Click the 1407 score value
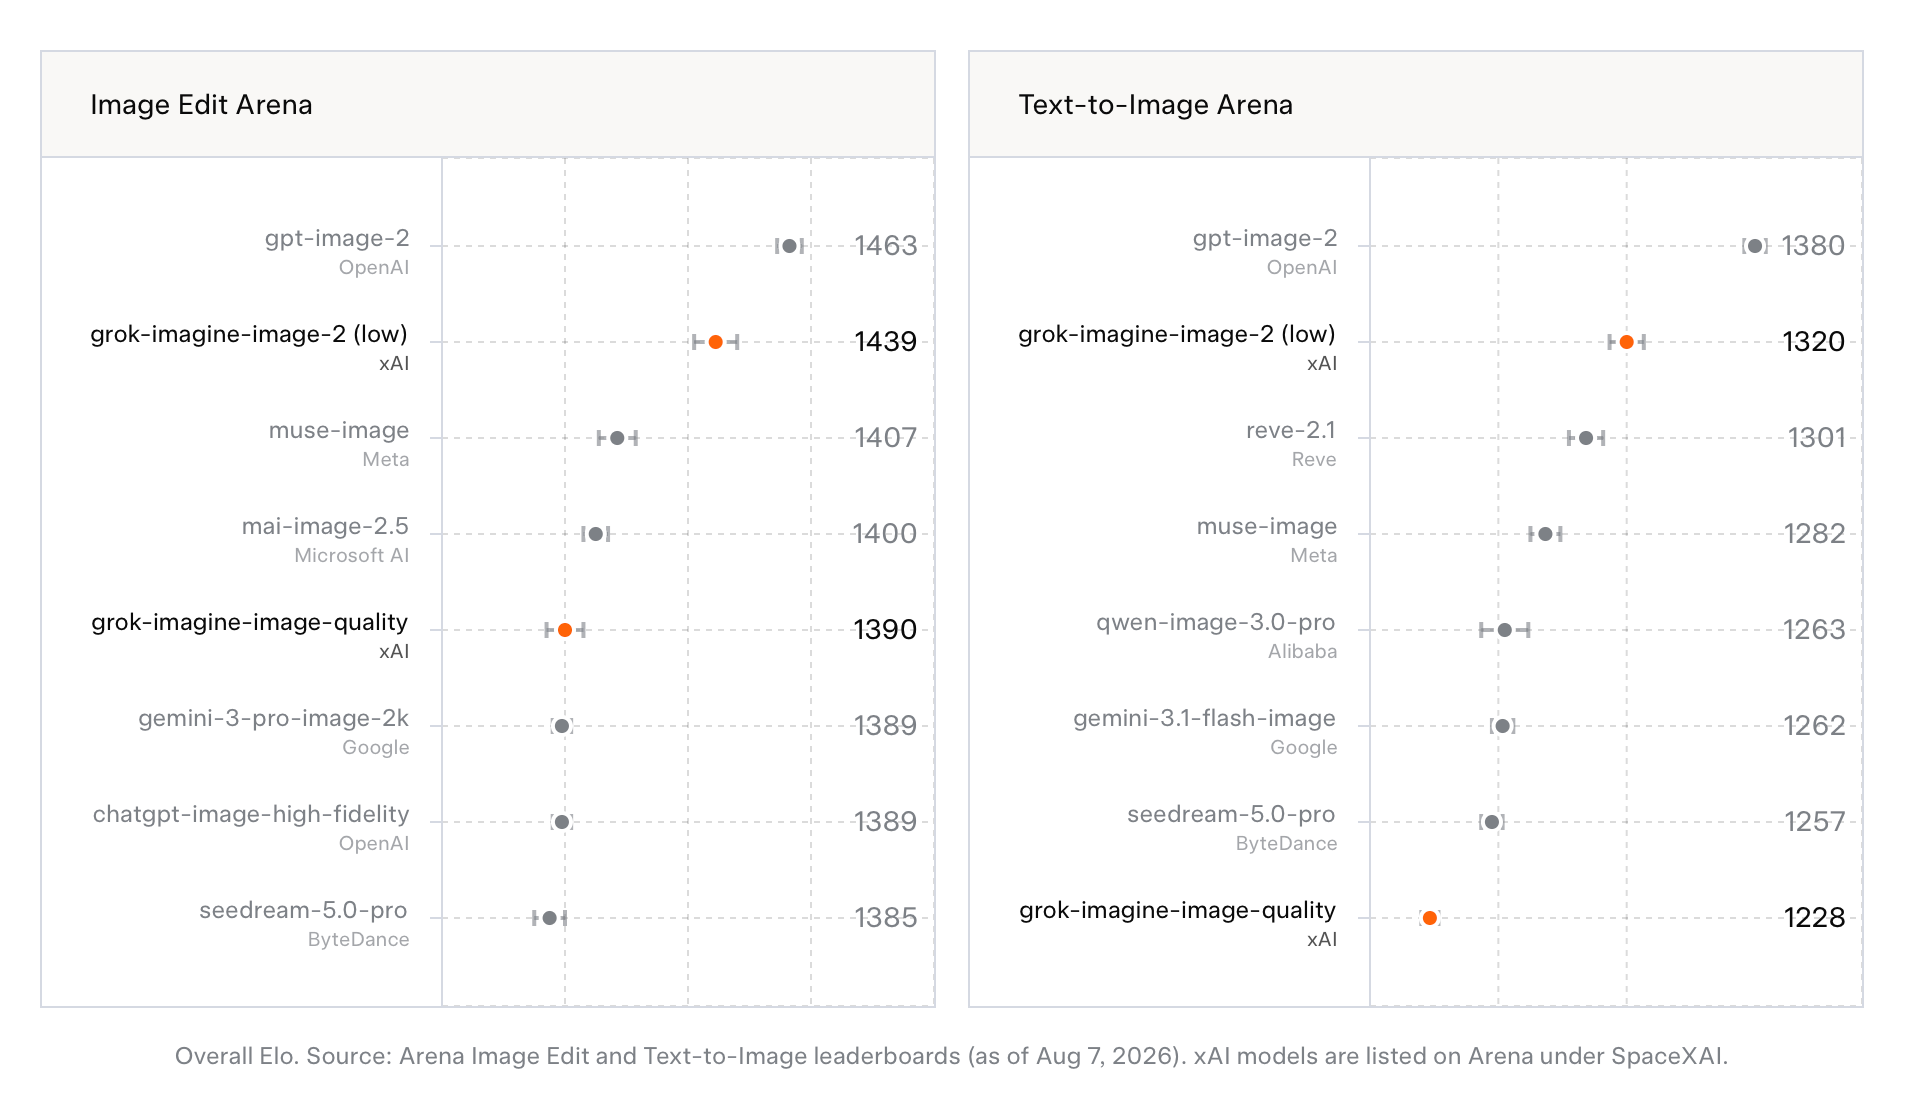Image resolution: width=1908 pixels, height=1112 pixels. [x=885, y=438]
